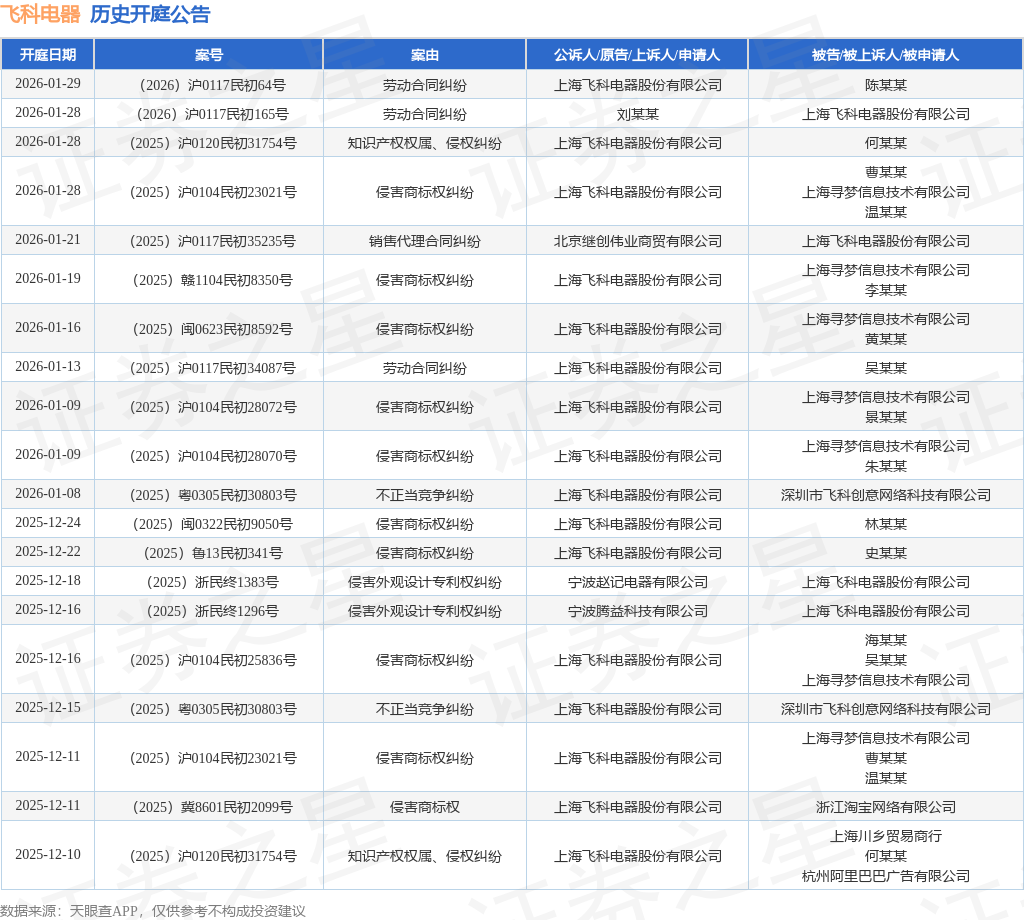Select case number (2025)闽0322民初9050号

(212, 524)
